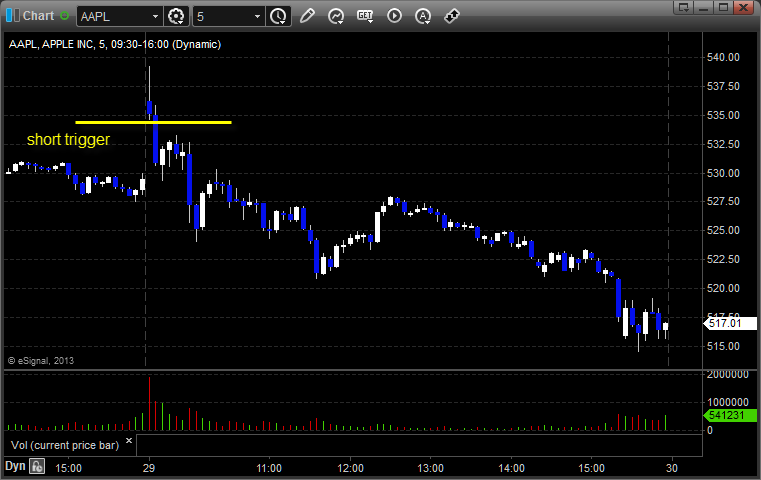This screenshot has width=761, height=480.
Task: Open the studies chart-line icon menu
Action: click(336, 16)
